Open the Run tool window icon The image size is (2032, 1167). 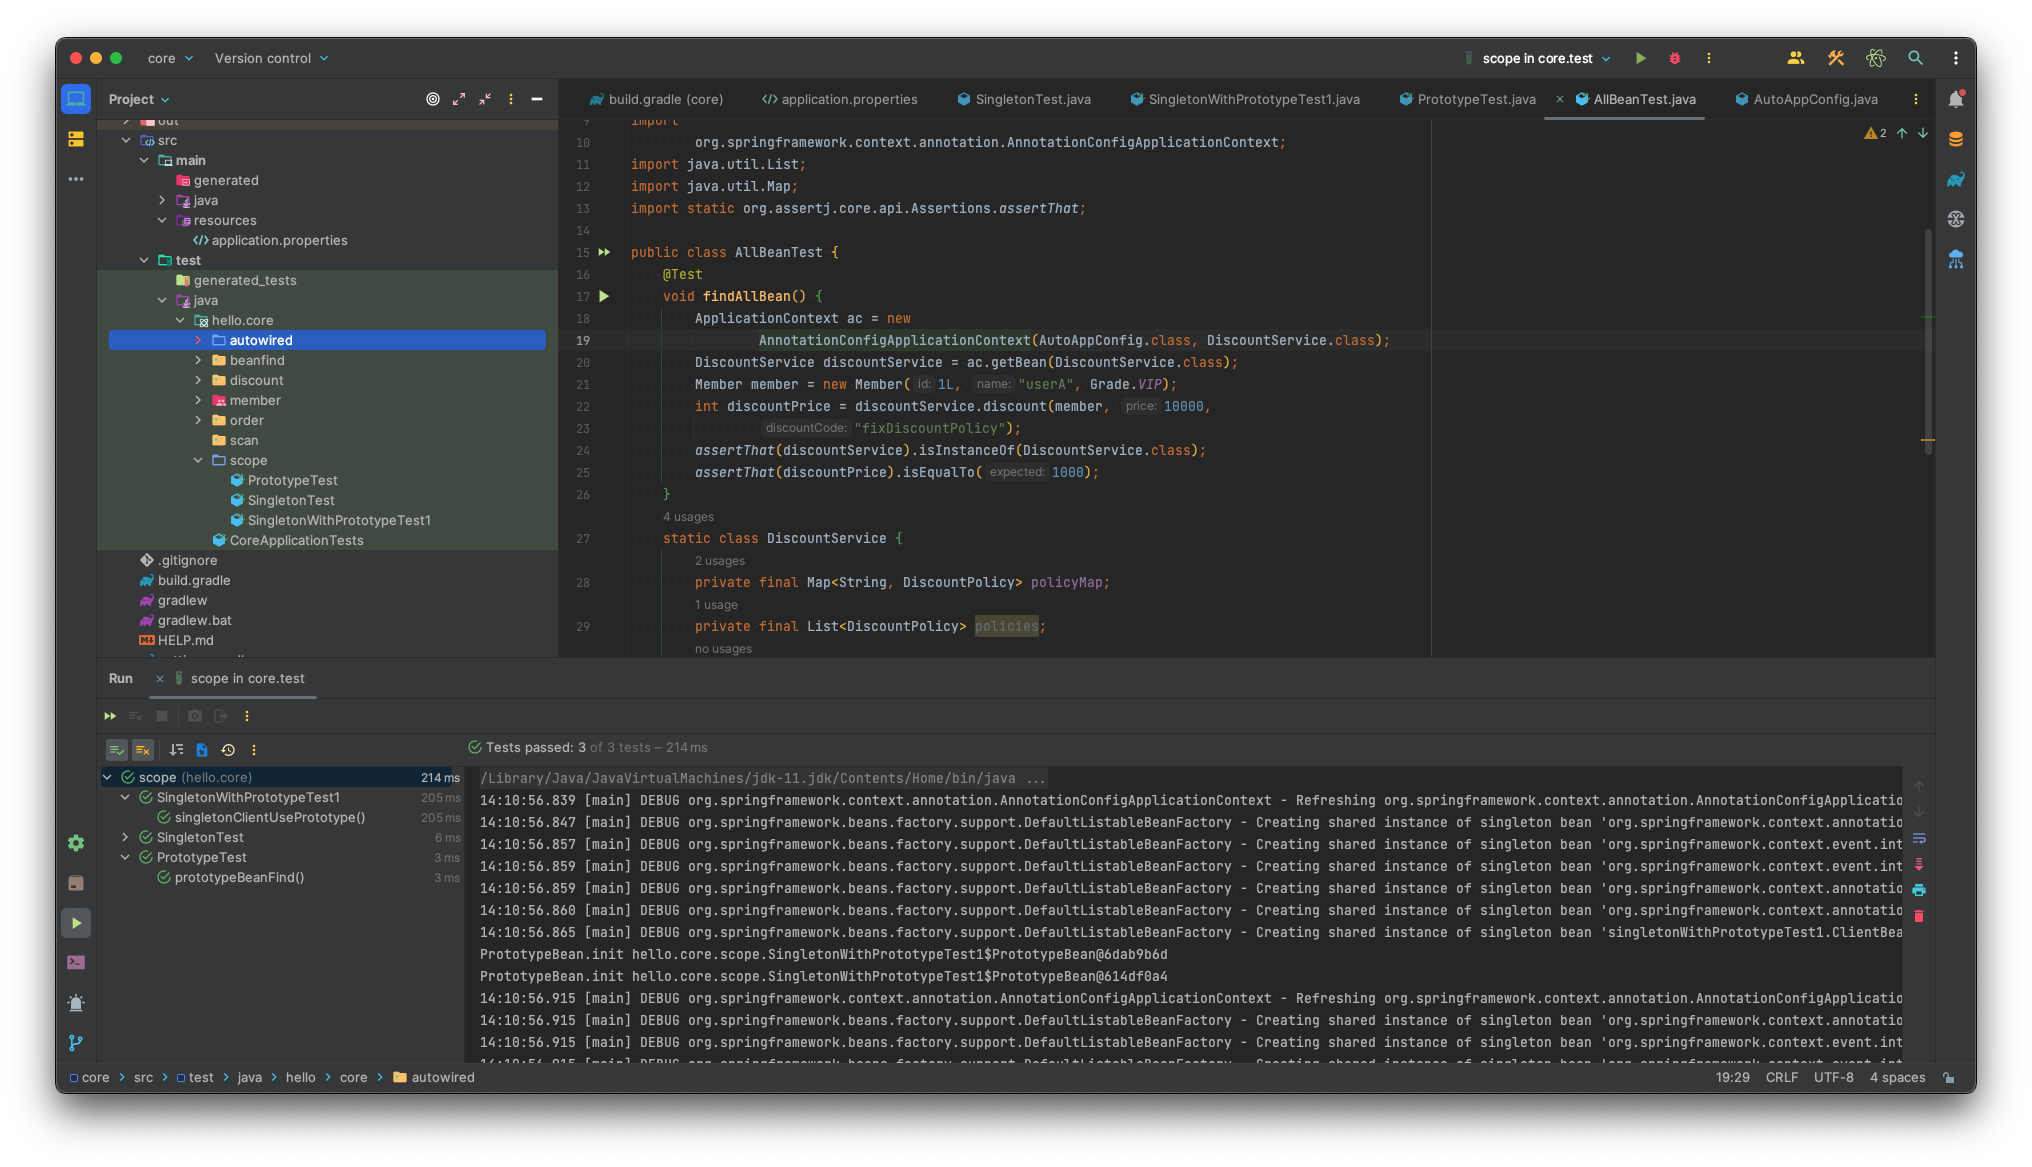[x=76, y=923]
